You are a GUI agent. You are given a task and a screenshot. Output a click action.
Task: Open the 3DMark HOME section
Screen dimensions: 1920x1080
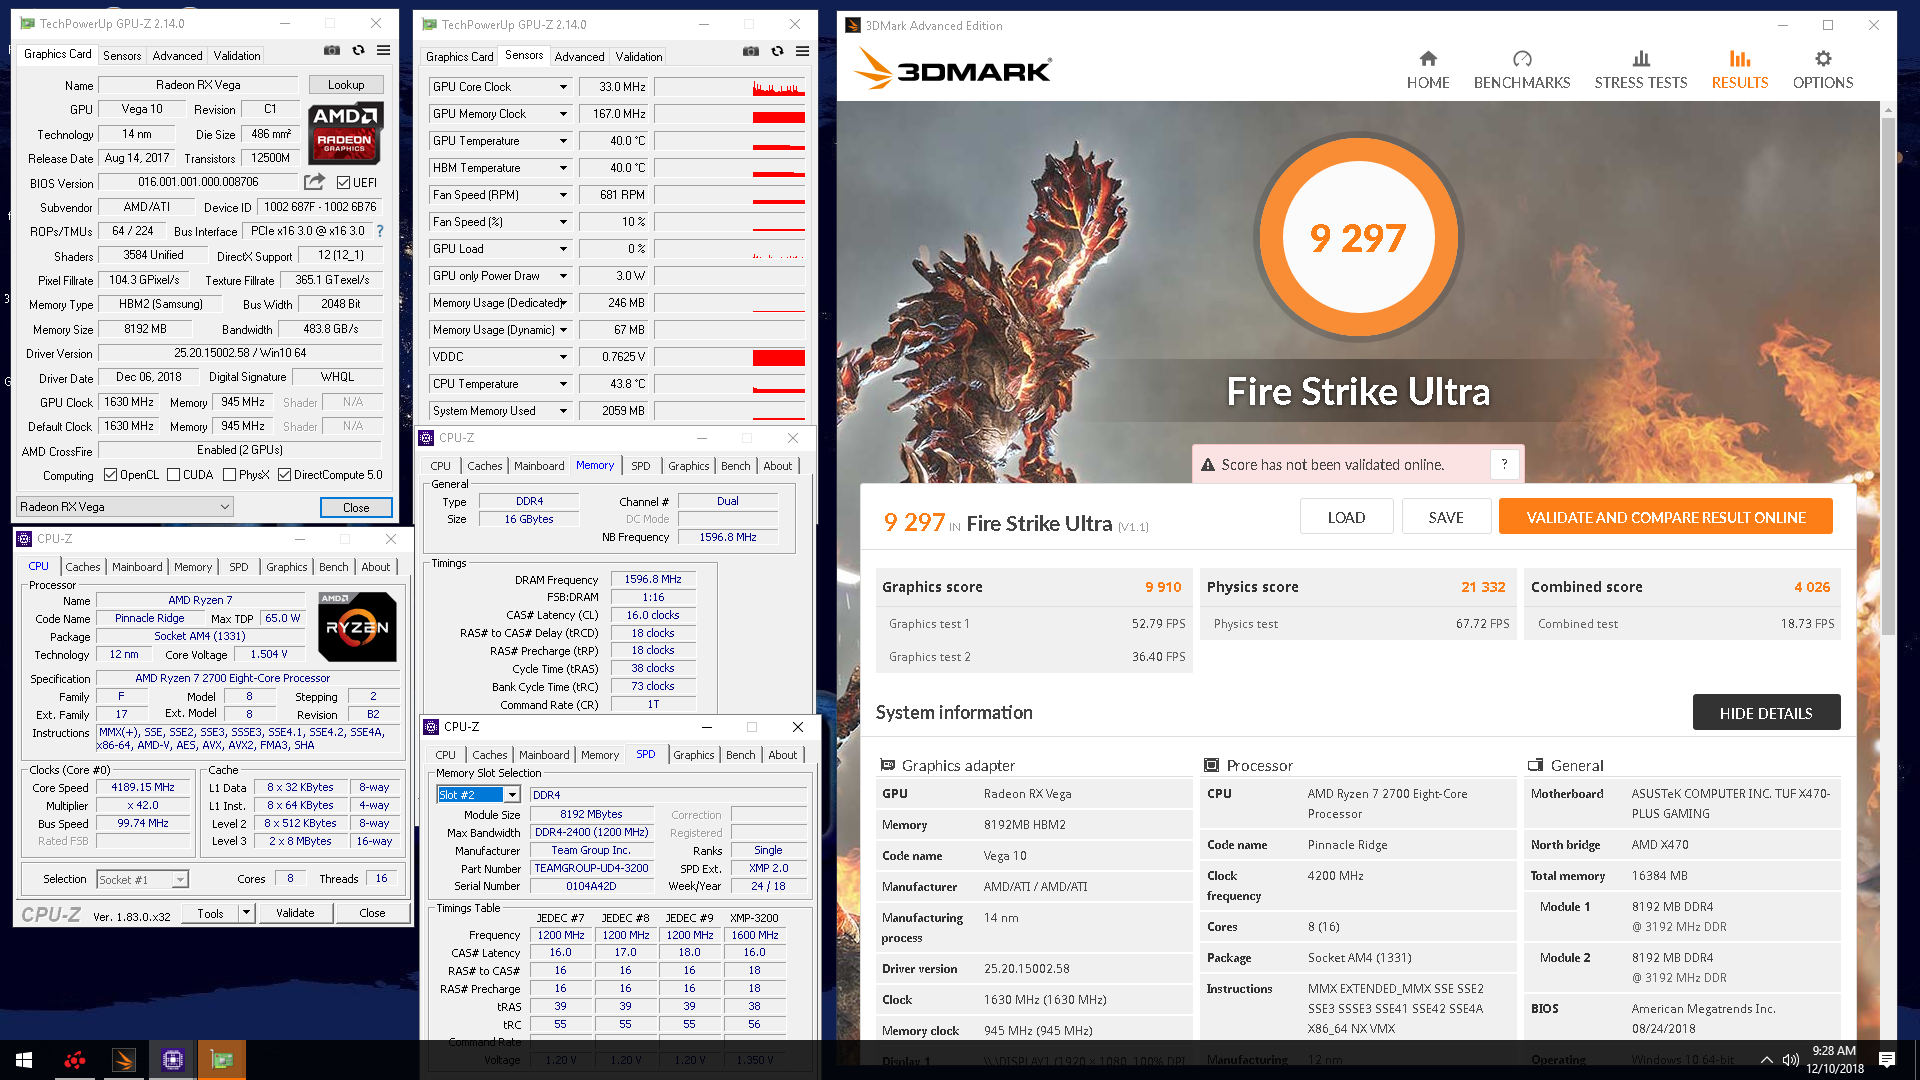point(1427,70)
